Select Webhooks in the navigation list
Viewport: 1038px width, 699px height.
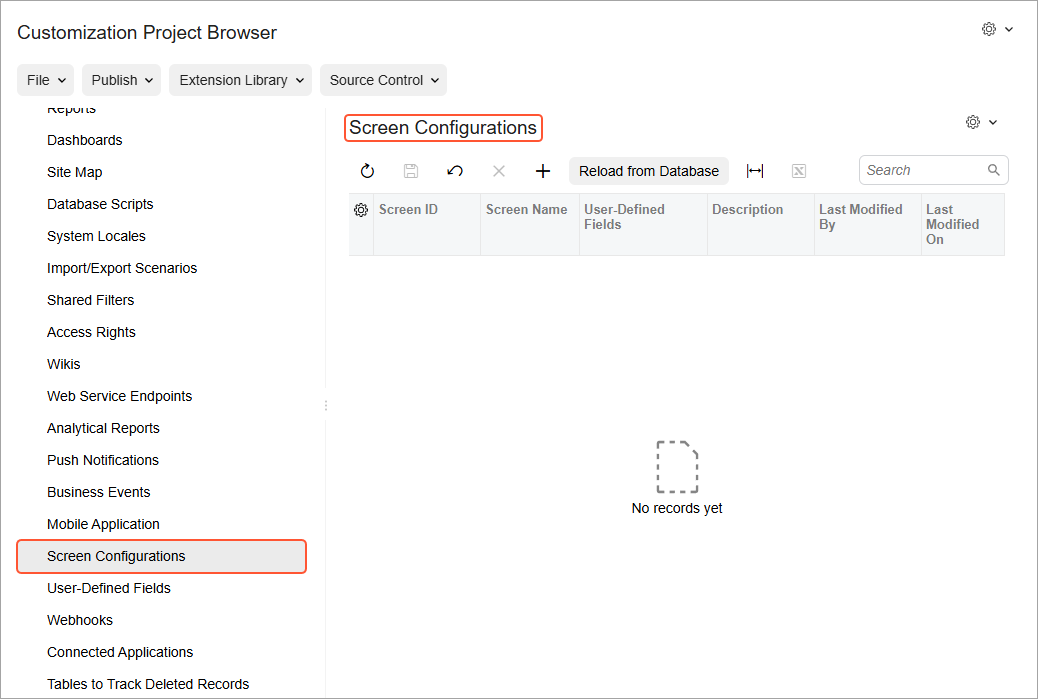coord(80,620)
